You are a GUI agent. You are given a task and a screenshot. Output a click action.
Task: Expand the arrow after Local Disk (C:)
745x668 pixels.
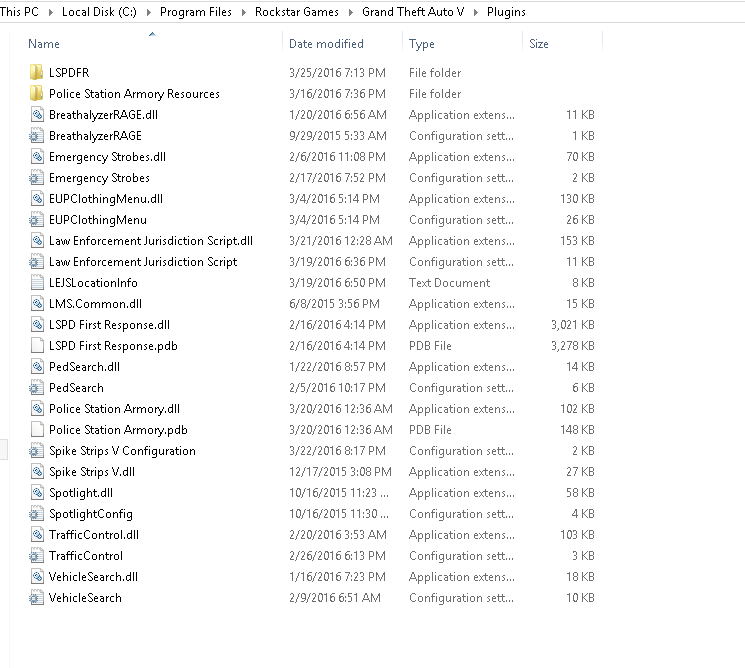click(x=149, y=12)
